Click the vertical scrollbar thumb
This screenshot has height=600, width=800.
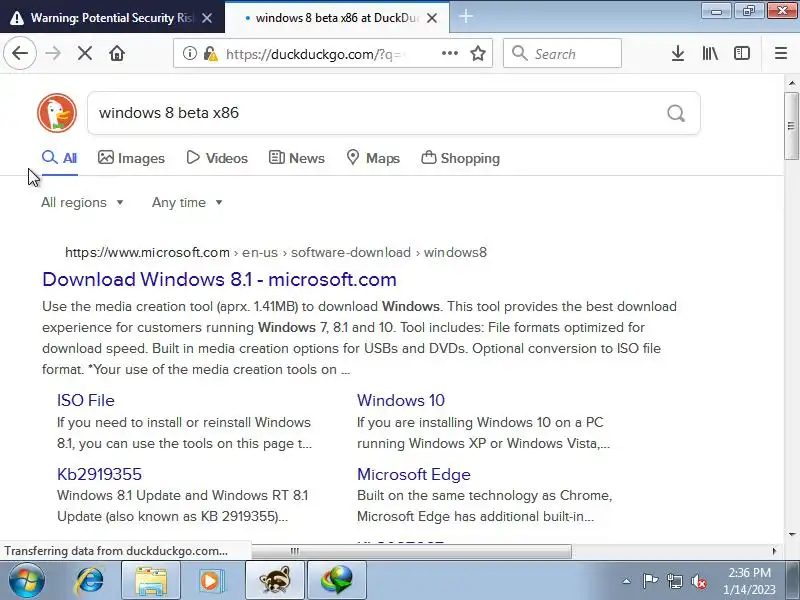[791, 126]
